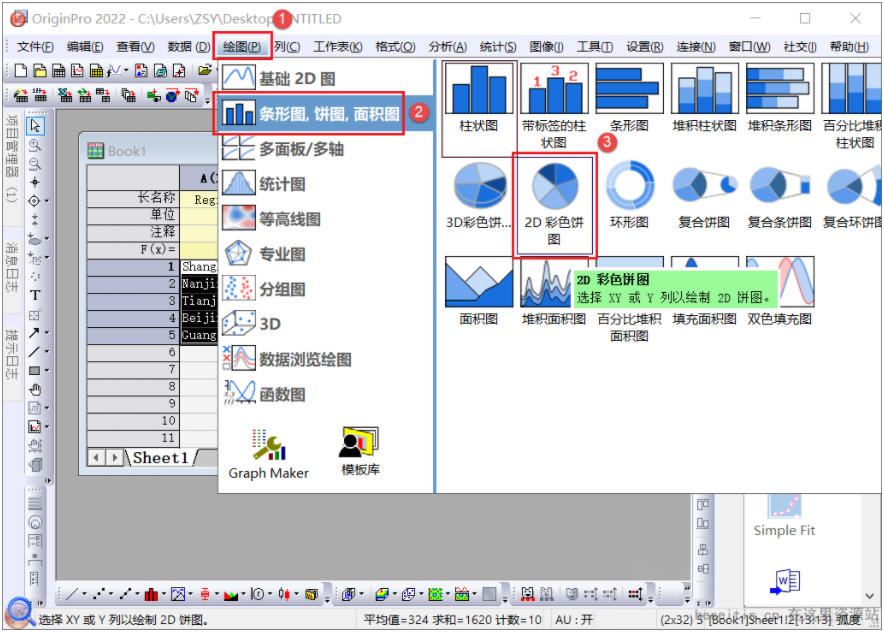This screenshot has height=632, width=884.
Task: Launch Graph Maker
Action: pos(268,454)
